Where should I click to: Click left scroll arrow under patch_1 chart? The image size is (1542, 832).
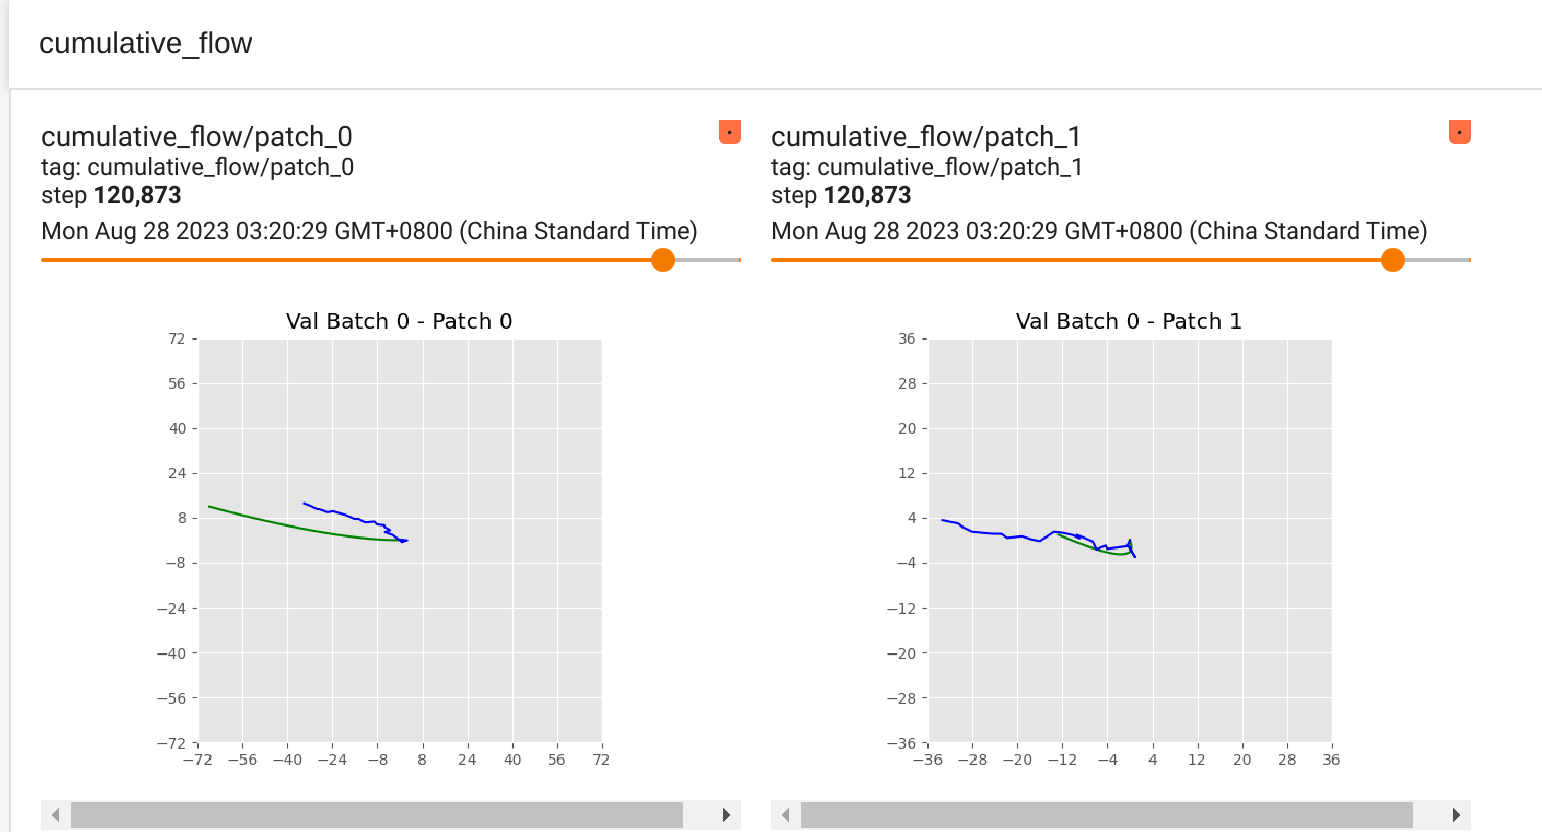[x=786, y=815]
